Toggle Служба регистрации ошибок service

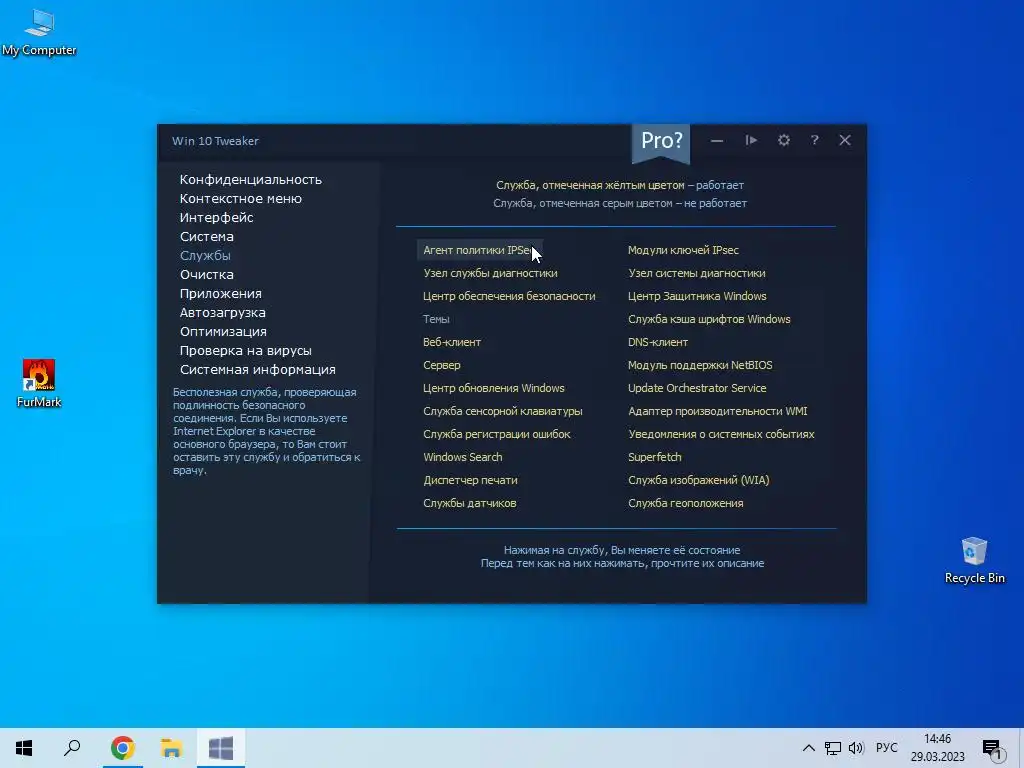497,434
